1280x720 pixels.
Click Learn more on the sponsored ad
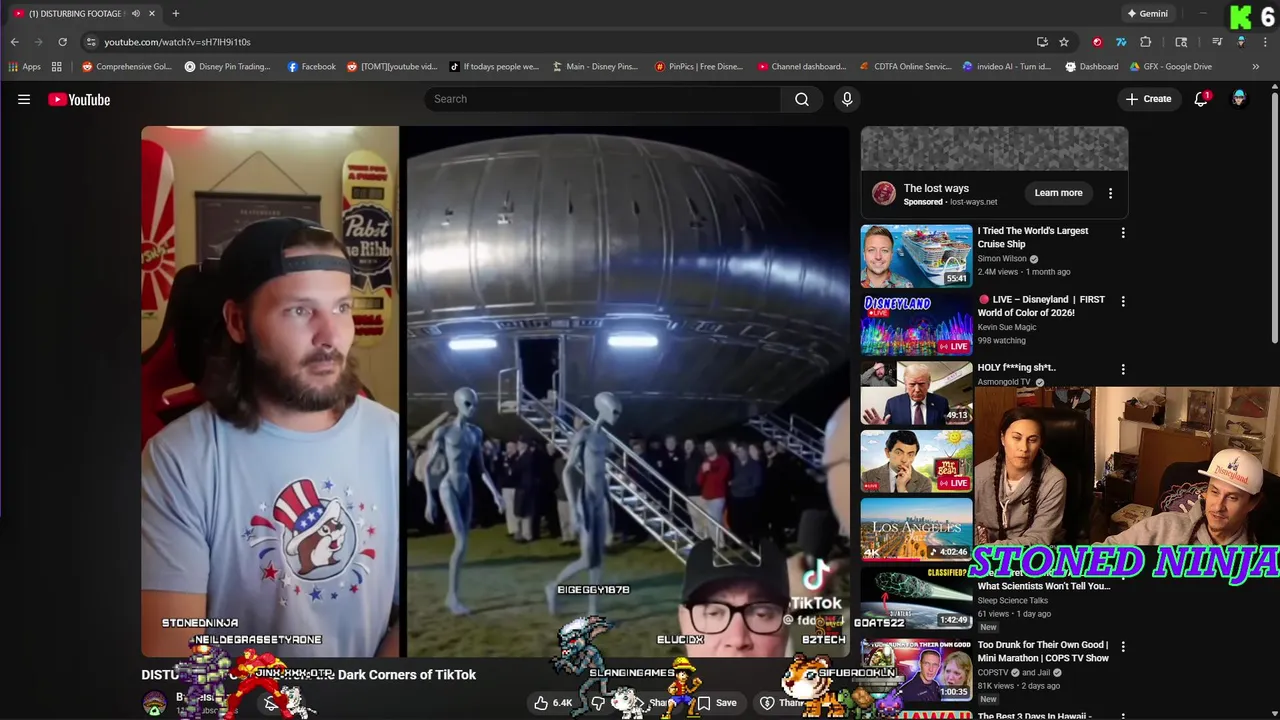pyautogui.click(x=1058, y=193)
